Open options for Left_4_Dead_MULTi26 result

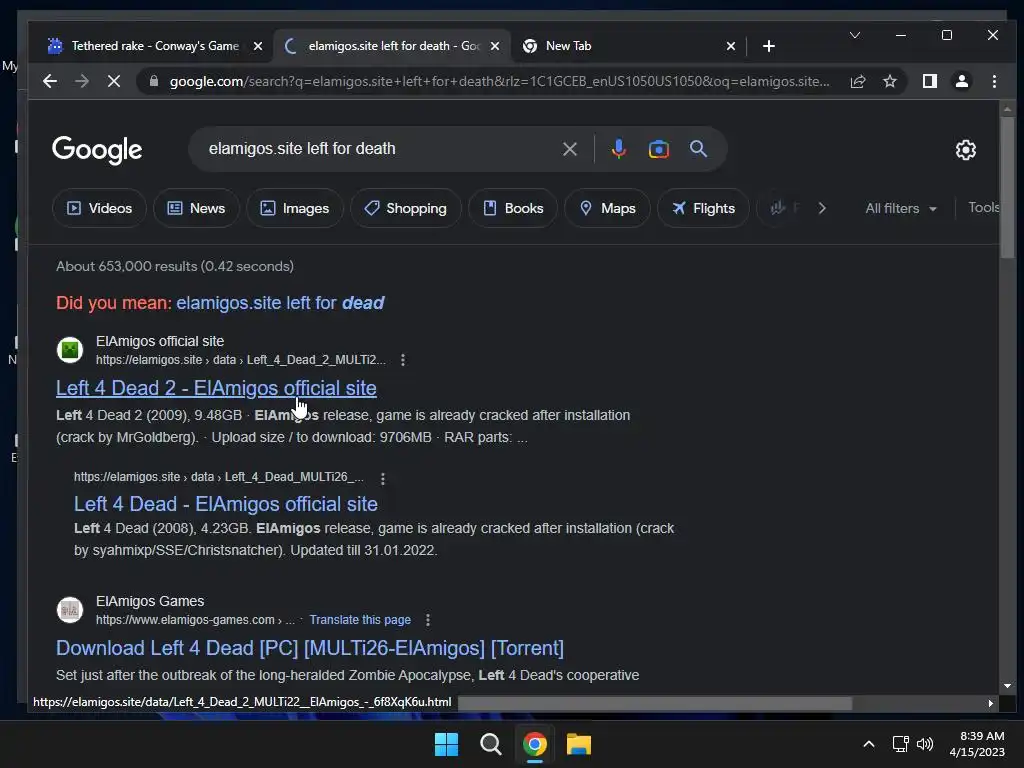[x=383, y=478]
